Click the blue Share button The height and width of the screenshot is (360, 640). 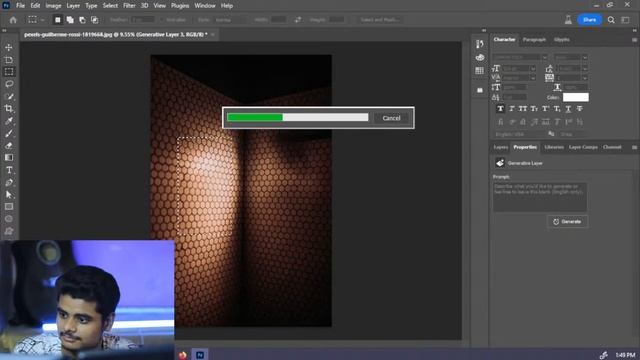(589, 20)
